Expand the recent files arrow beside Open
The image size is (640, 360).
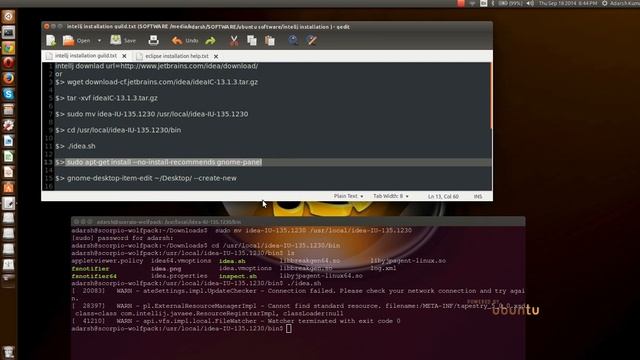coord(99,40)
